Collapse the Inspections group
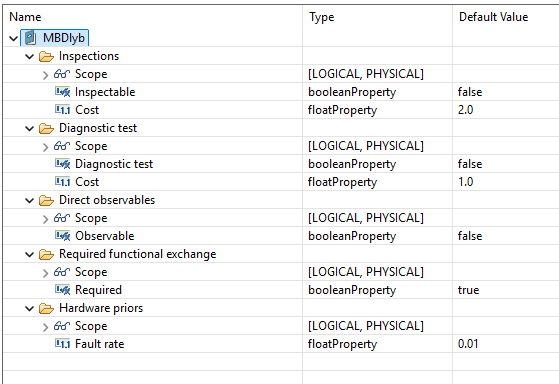Viewport: 559px width, 384px height. coord(30,56)
